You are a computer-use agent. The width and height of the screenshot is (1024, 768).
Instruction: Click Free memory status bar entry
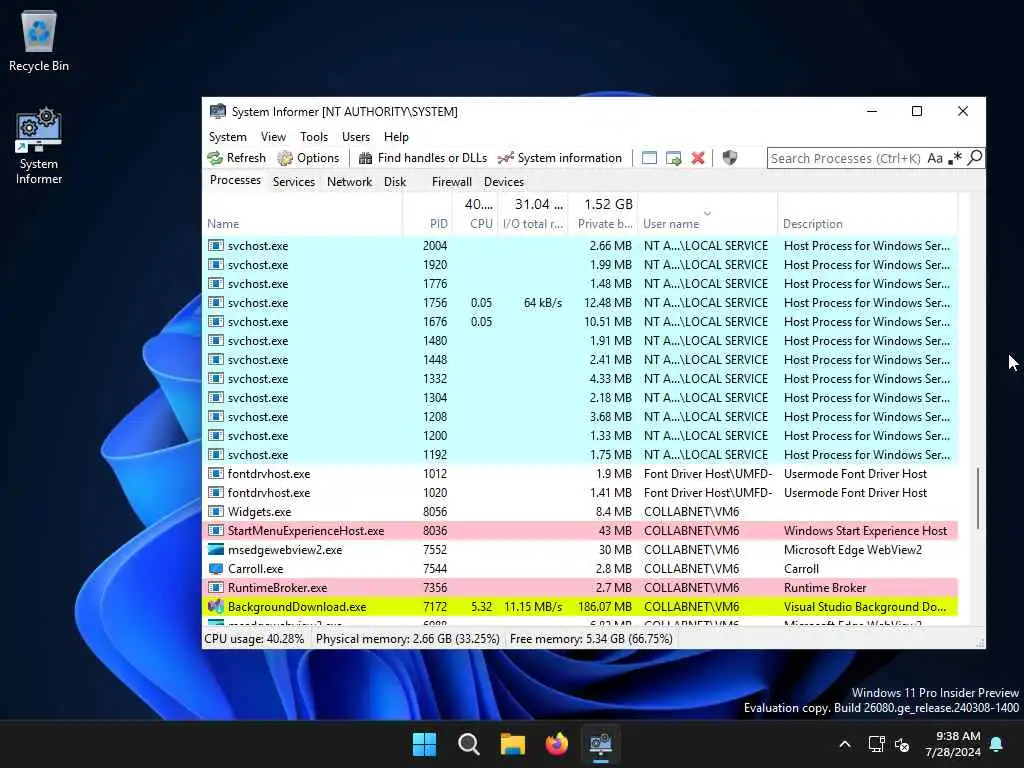[591, 639]
